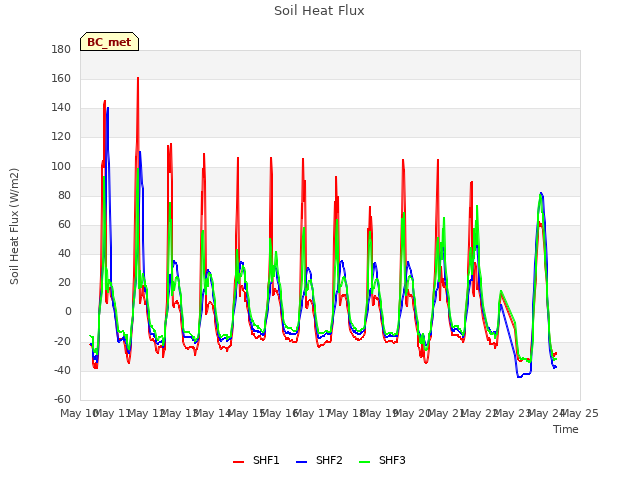
Task: Click the Soil Heat Flux chart title
Action: [x=319, y=11]
